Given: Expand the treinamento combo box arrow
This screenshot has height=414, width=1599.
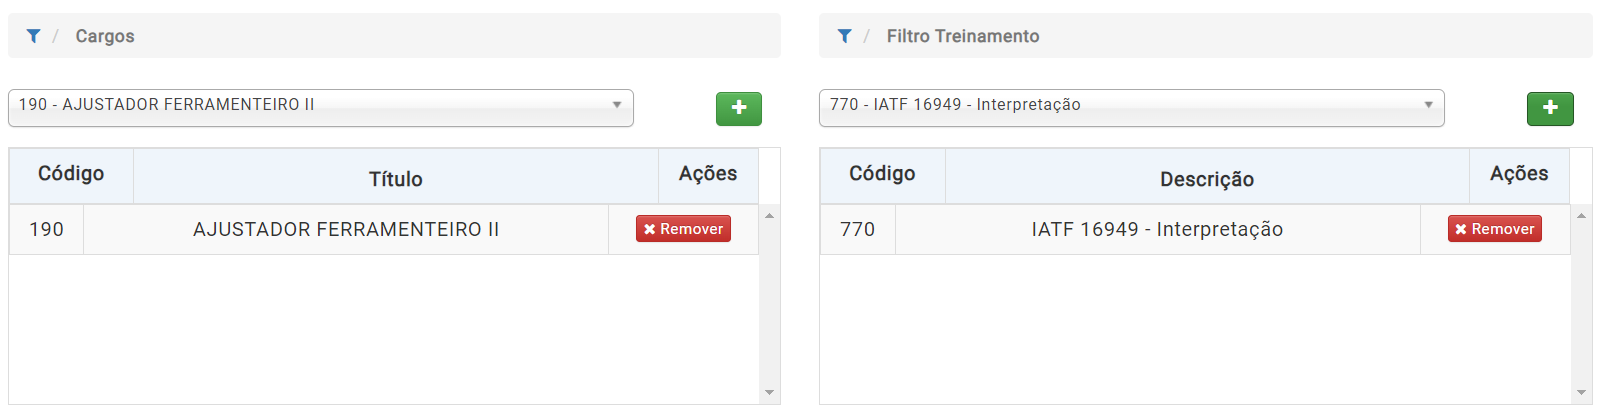Looking at the screenshot, I should 1428,105.
